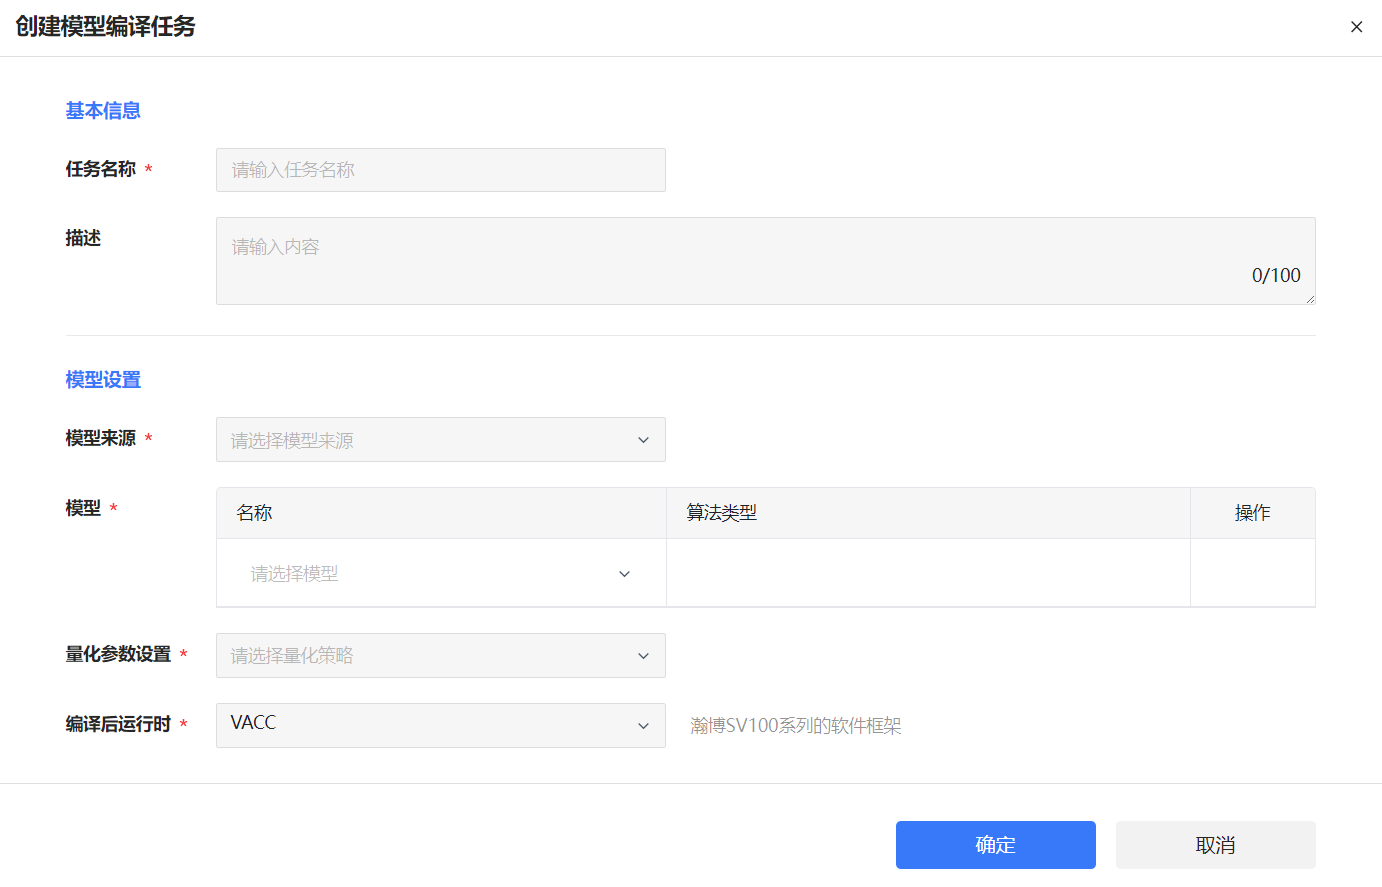The height and width of the screenshot is (887, 1382).
Task: Click the 任务名称 input field
Action: (441, 170)
